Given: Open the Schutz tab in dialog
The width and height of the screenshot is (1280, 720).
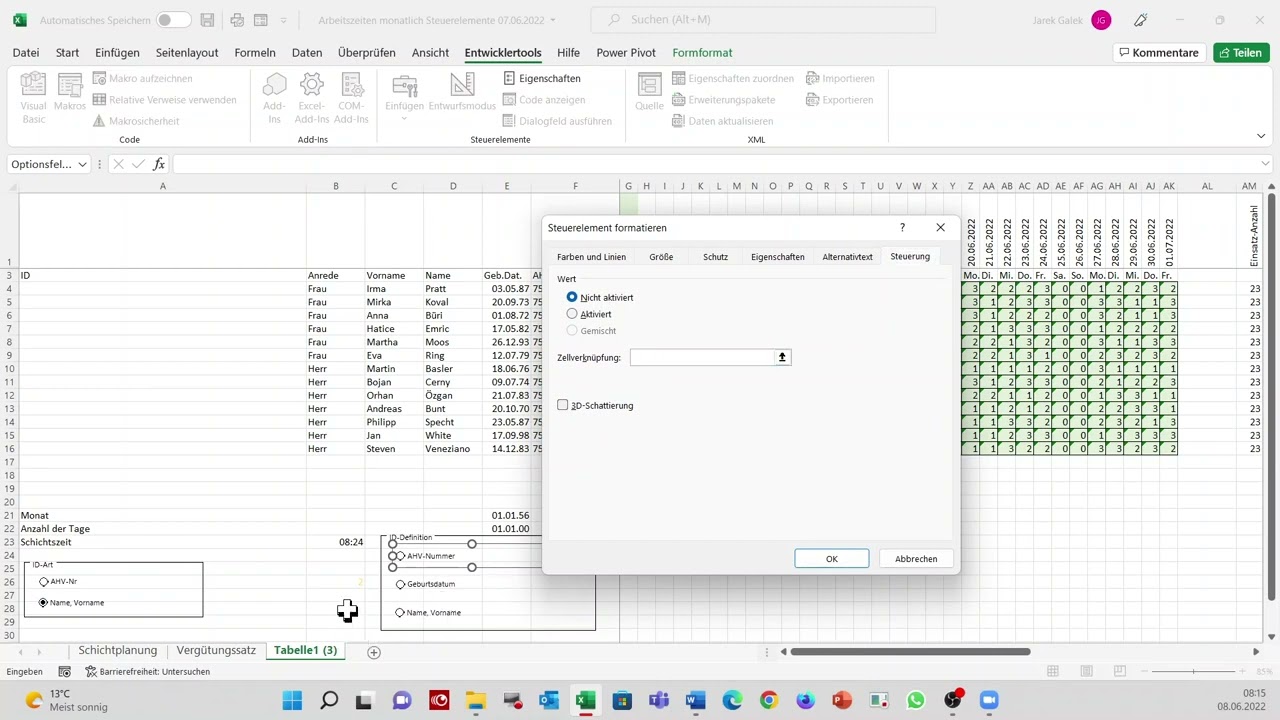Looking at the screenshot, I should [715, 257].
